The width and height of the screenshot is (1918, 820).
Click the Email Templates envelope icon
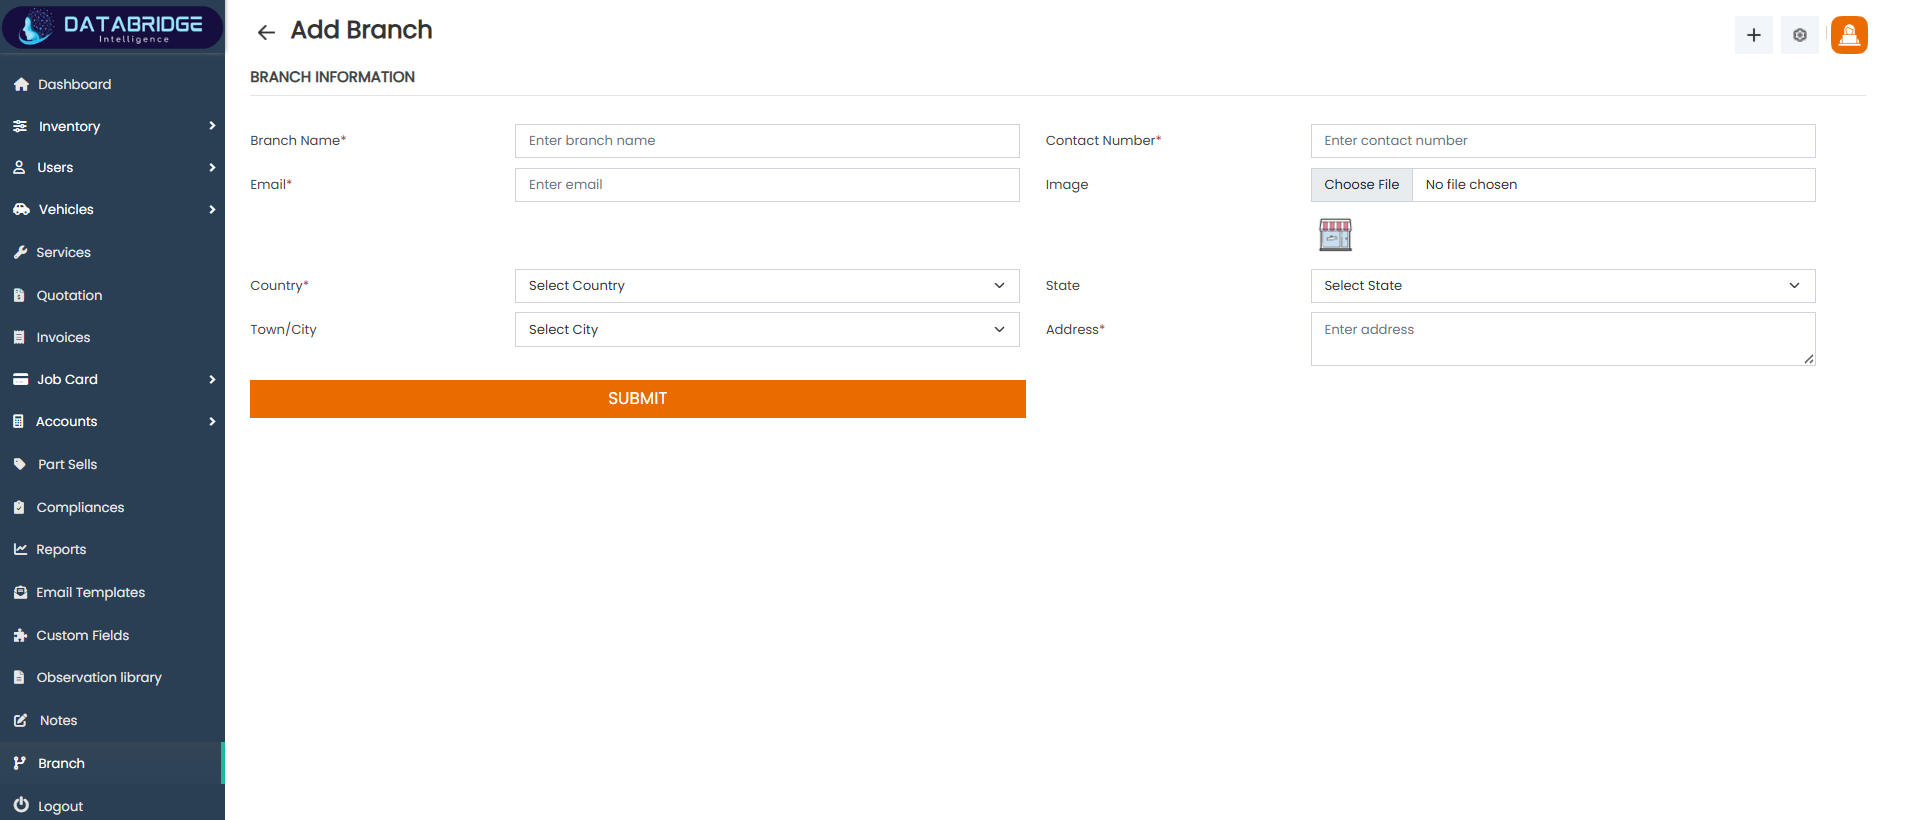pyautogui.click(x=20, y=593)
